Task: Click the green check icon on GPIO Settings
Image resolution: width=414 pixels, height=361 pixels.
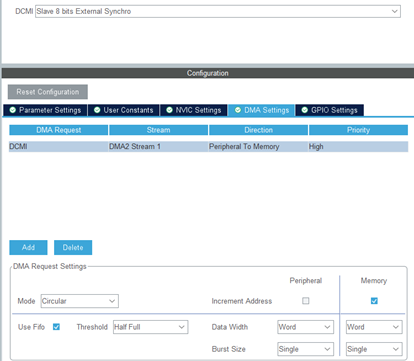Action: (x=305, y=110)
